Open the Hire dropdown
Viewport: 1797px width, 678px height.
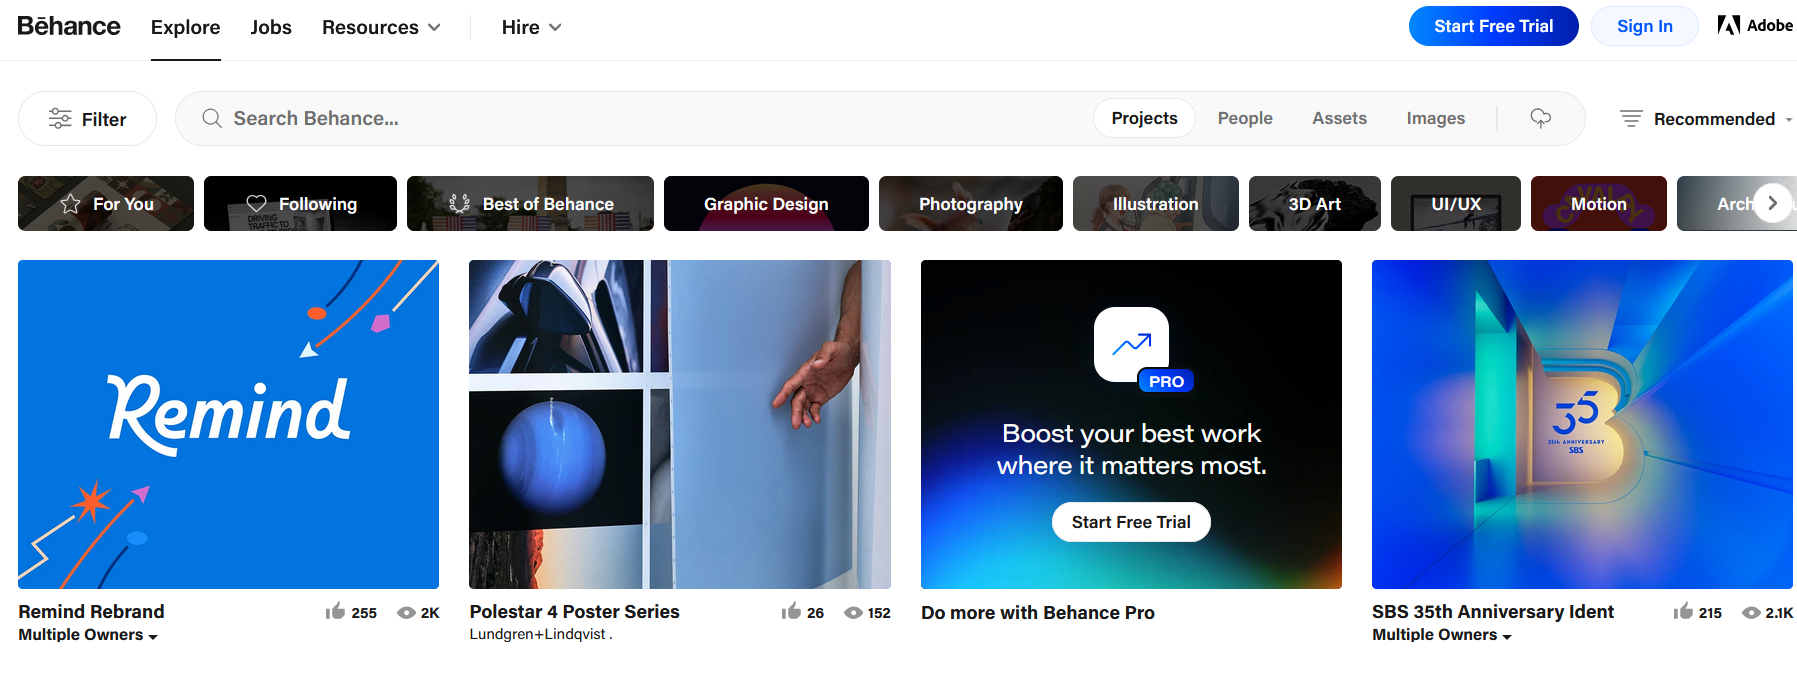tap(531, 27)
